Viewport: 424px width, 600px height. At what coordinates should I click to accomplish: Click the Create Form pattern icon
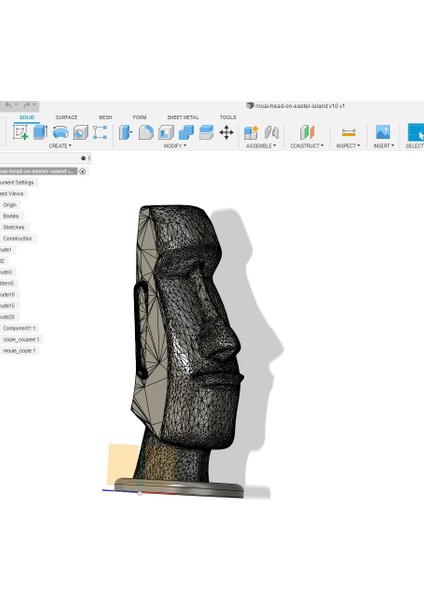tap(100, 132)
